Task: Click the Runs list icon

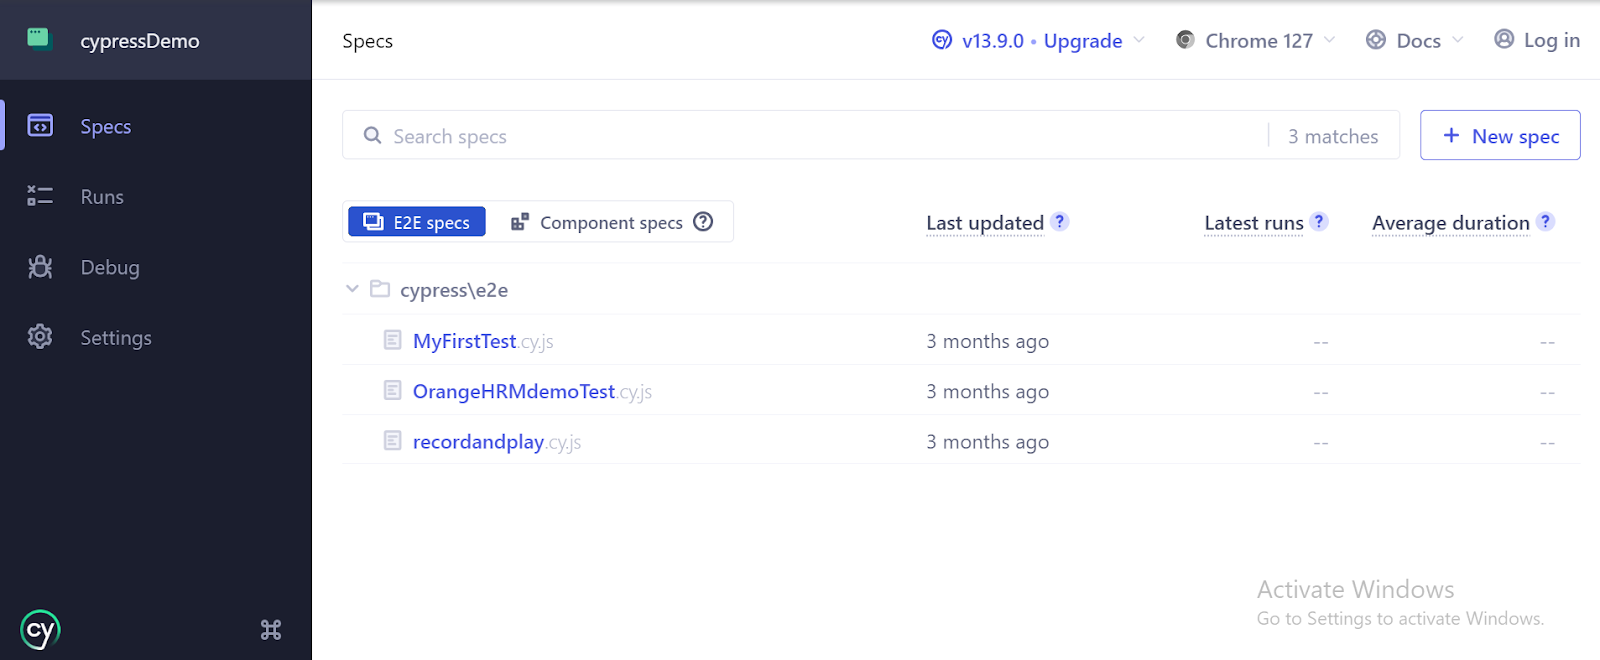Action: tap(40, 196)
